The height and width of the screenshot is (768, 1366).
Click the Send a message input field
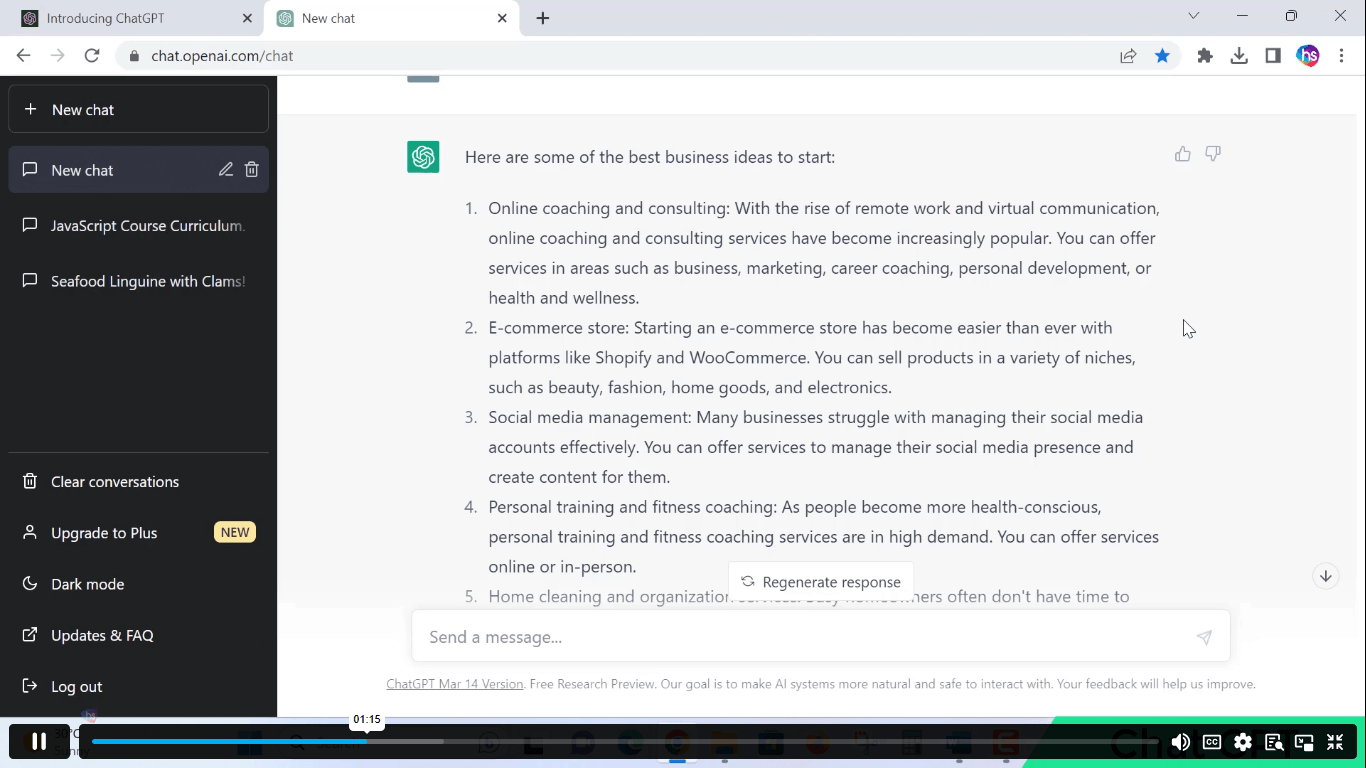(x=800, y=637)
